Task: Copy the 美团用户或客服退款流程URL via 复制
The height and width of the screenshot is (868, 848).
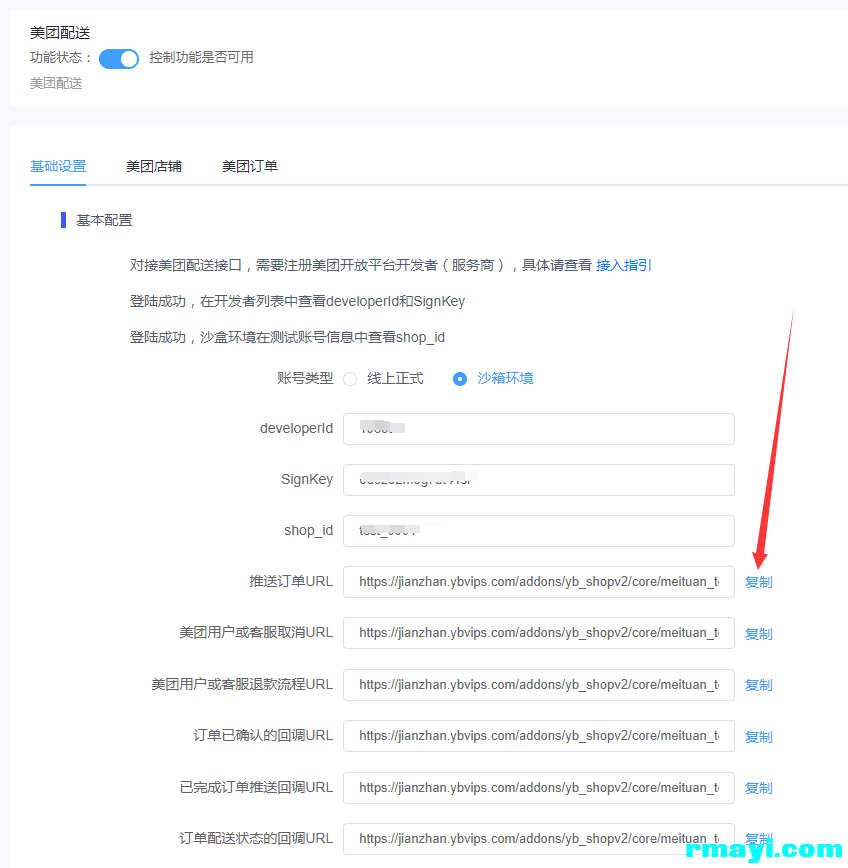Action: (x=758, y=685)
